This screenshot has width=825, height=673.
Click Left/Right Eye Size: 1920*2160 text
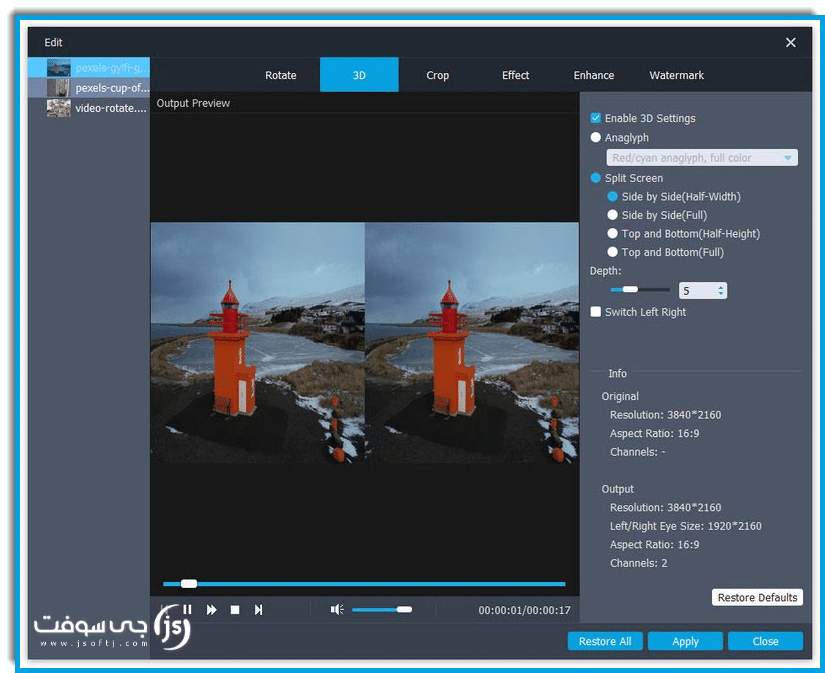pos(686,526)
